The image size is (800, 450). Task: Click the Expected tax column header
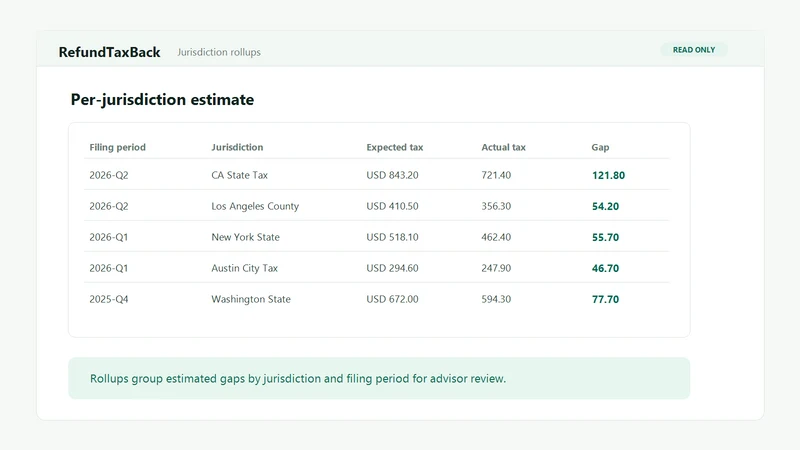[394, 147]
